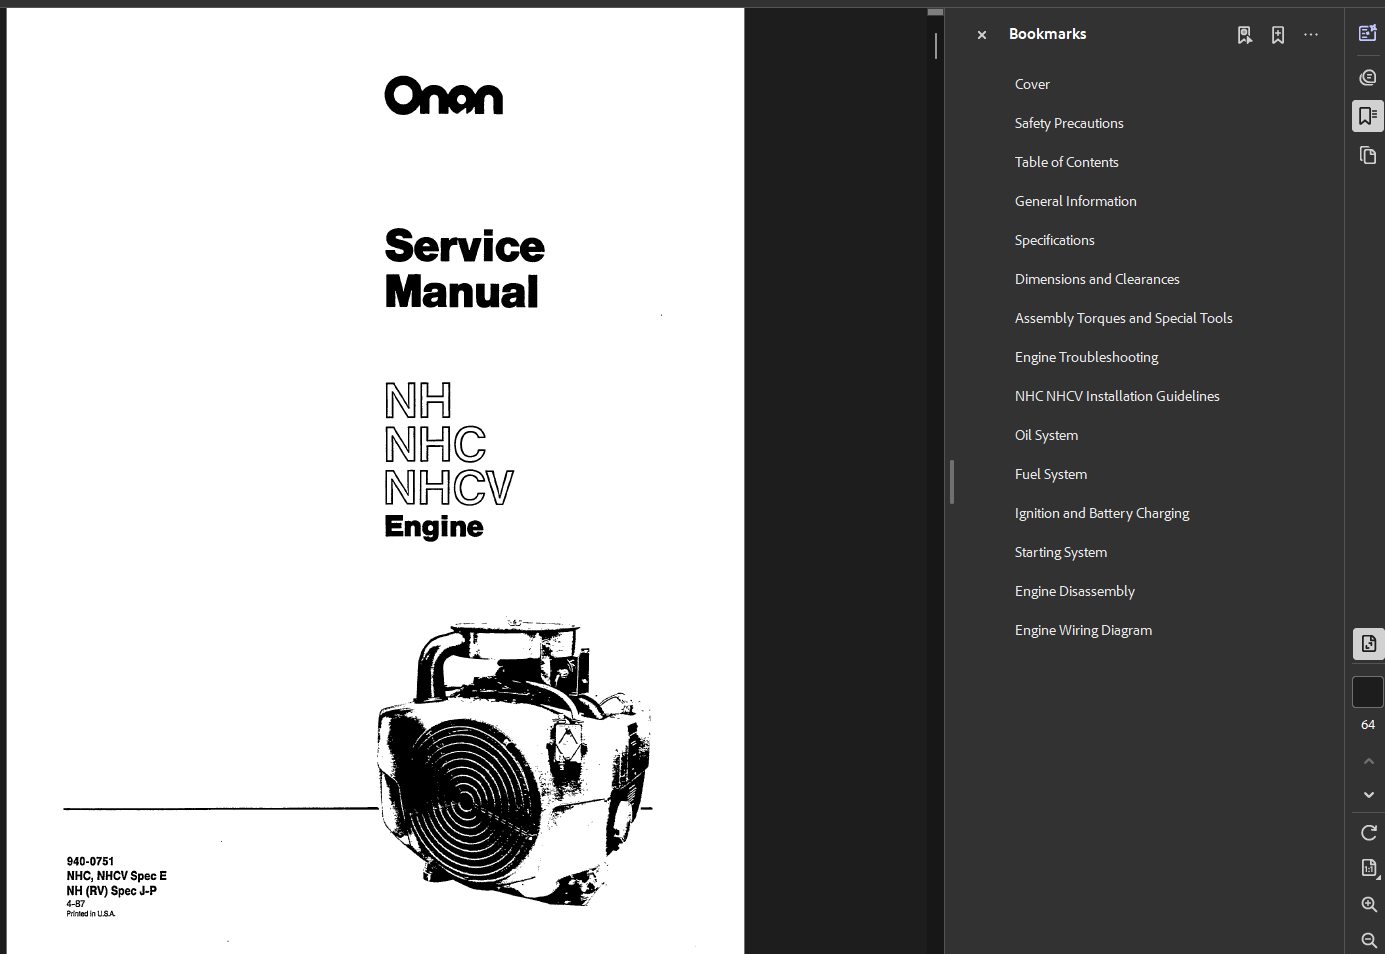Click the current page number field

[1368, 692]
